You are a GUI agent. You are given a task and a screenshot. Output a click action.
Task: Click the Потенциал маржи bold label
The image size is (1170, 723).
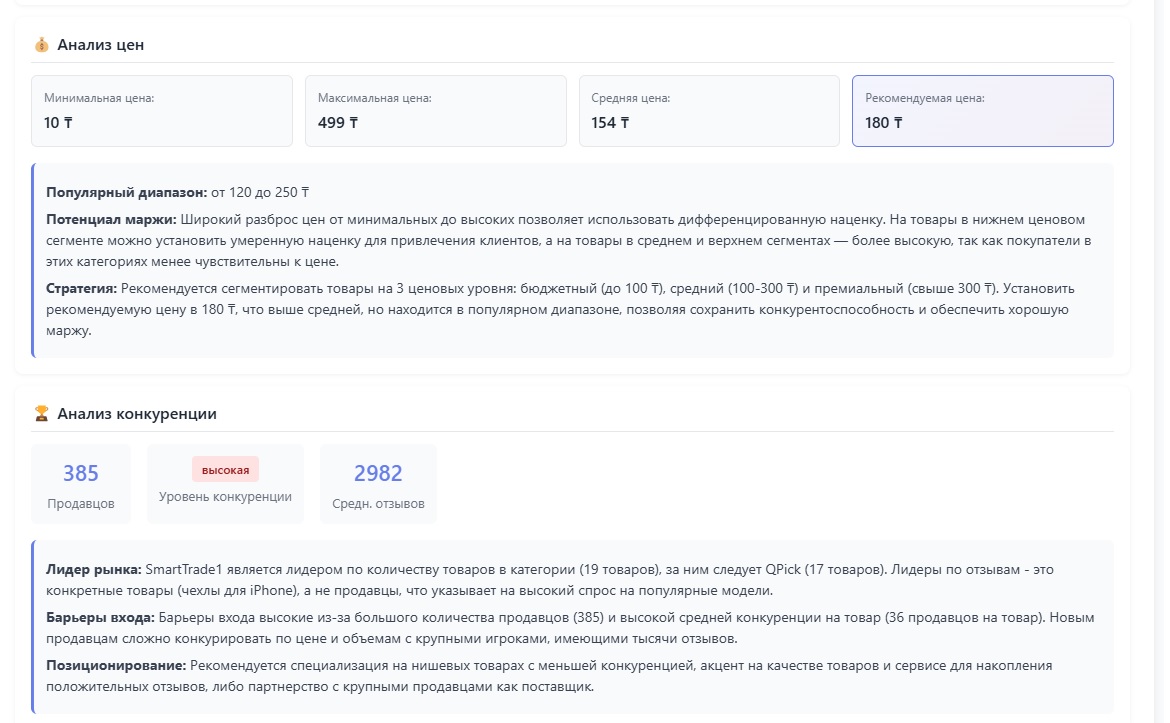111,219
